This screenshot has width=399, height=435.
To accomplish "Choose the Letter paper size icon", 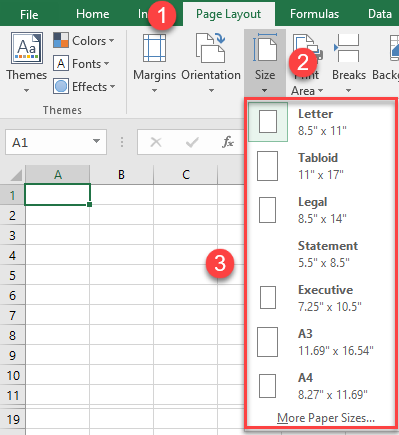I will (268, 122).
